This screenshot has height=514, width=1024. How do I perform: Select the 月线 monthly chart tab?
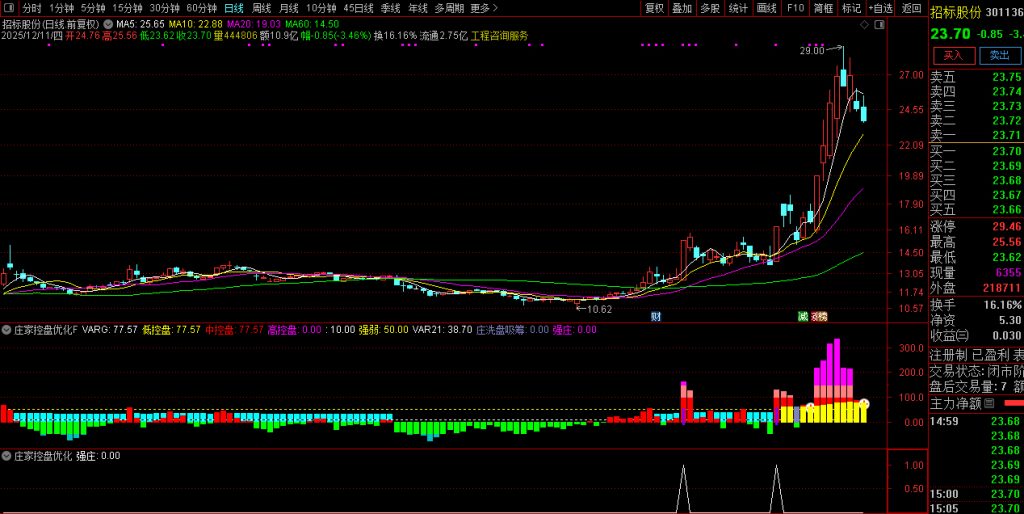pos(289,8)
